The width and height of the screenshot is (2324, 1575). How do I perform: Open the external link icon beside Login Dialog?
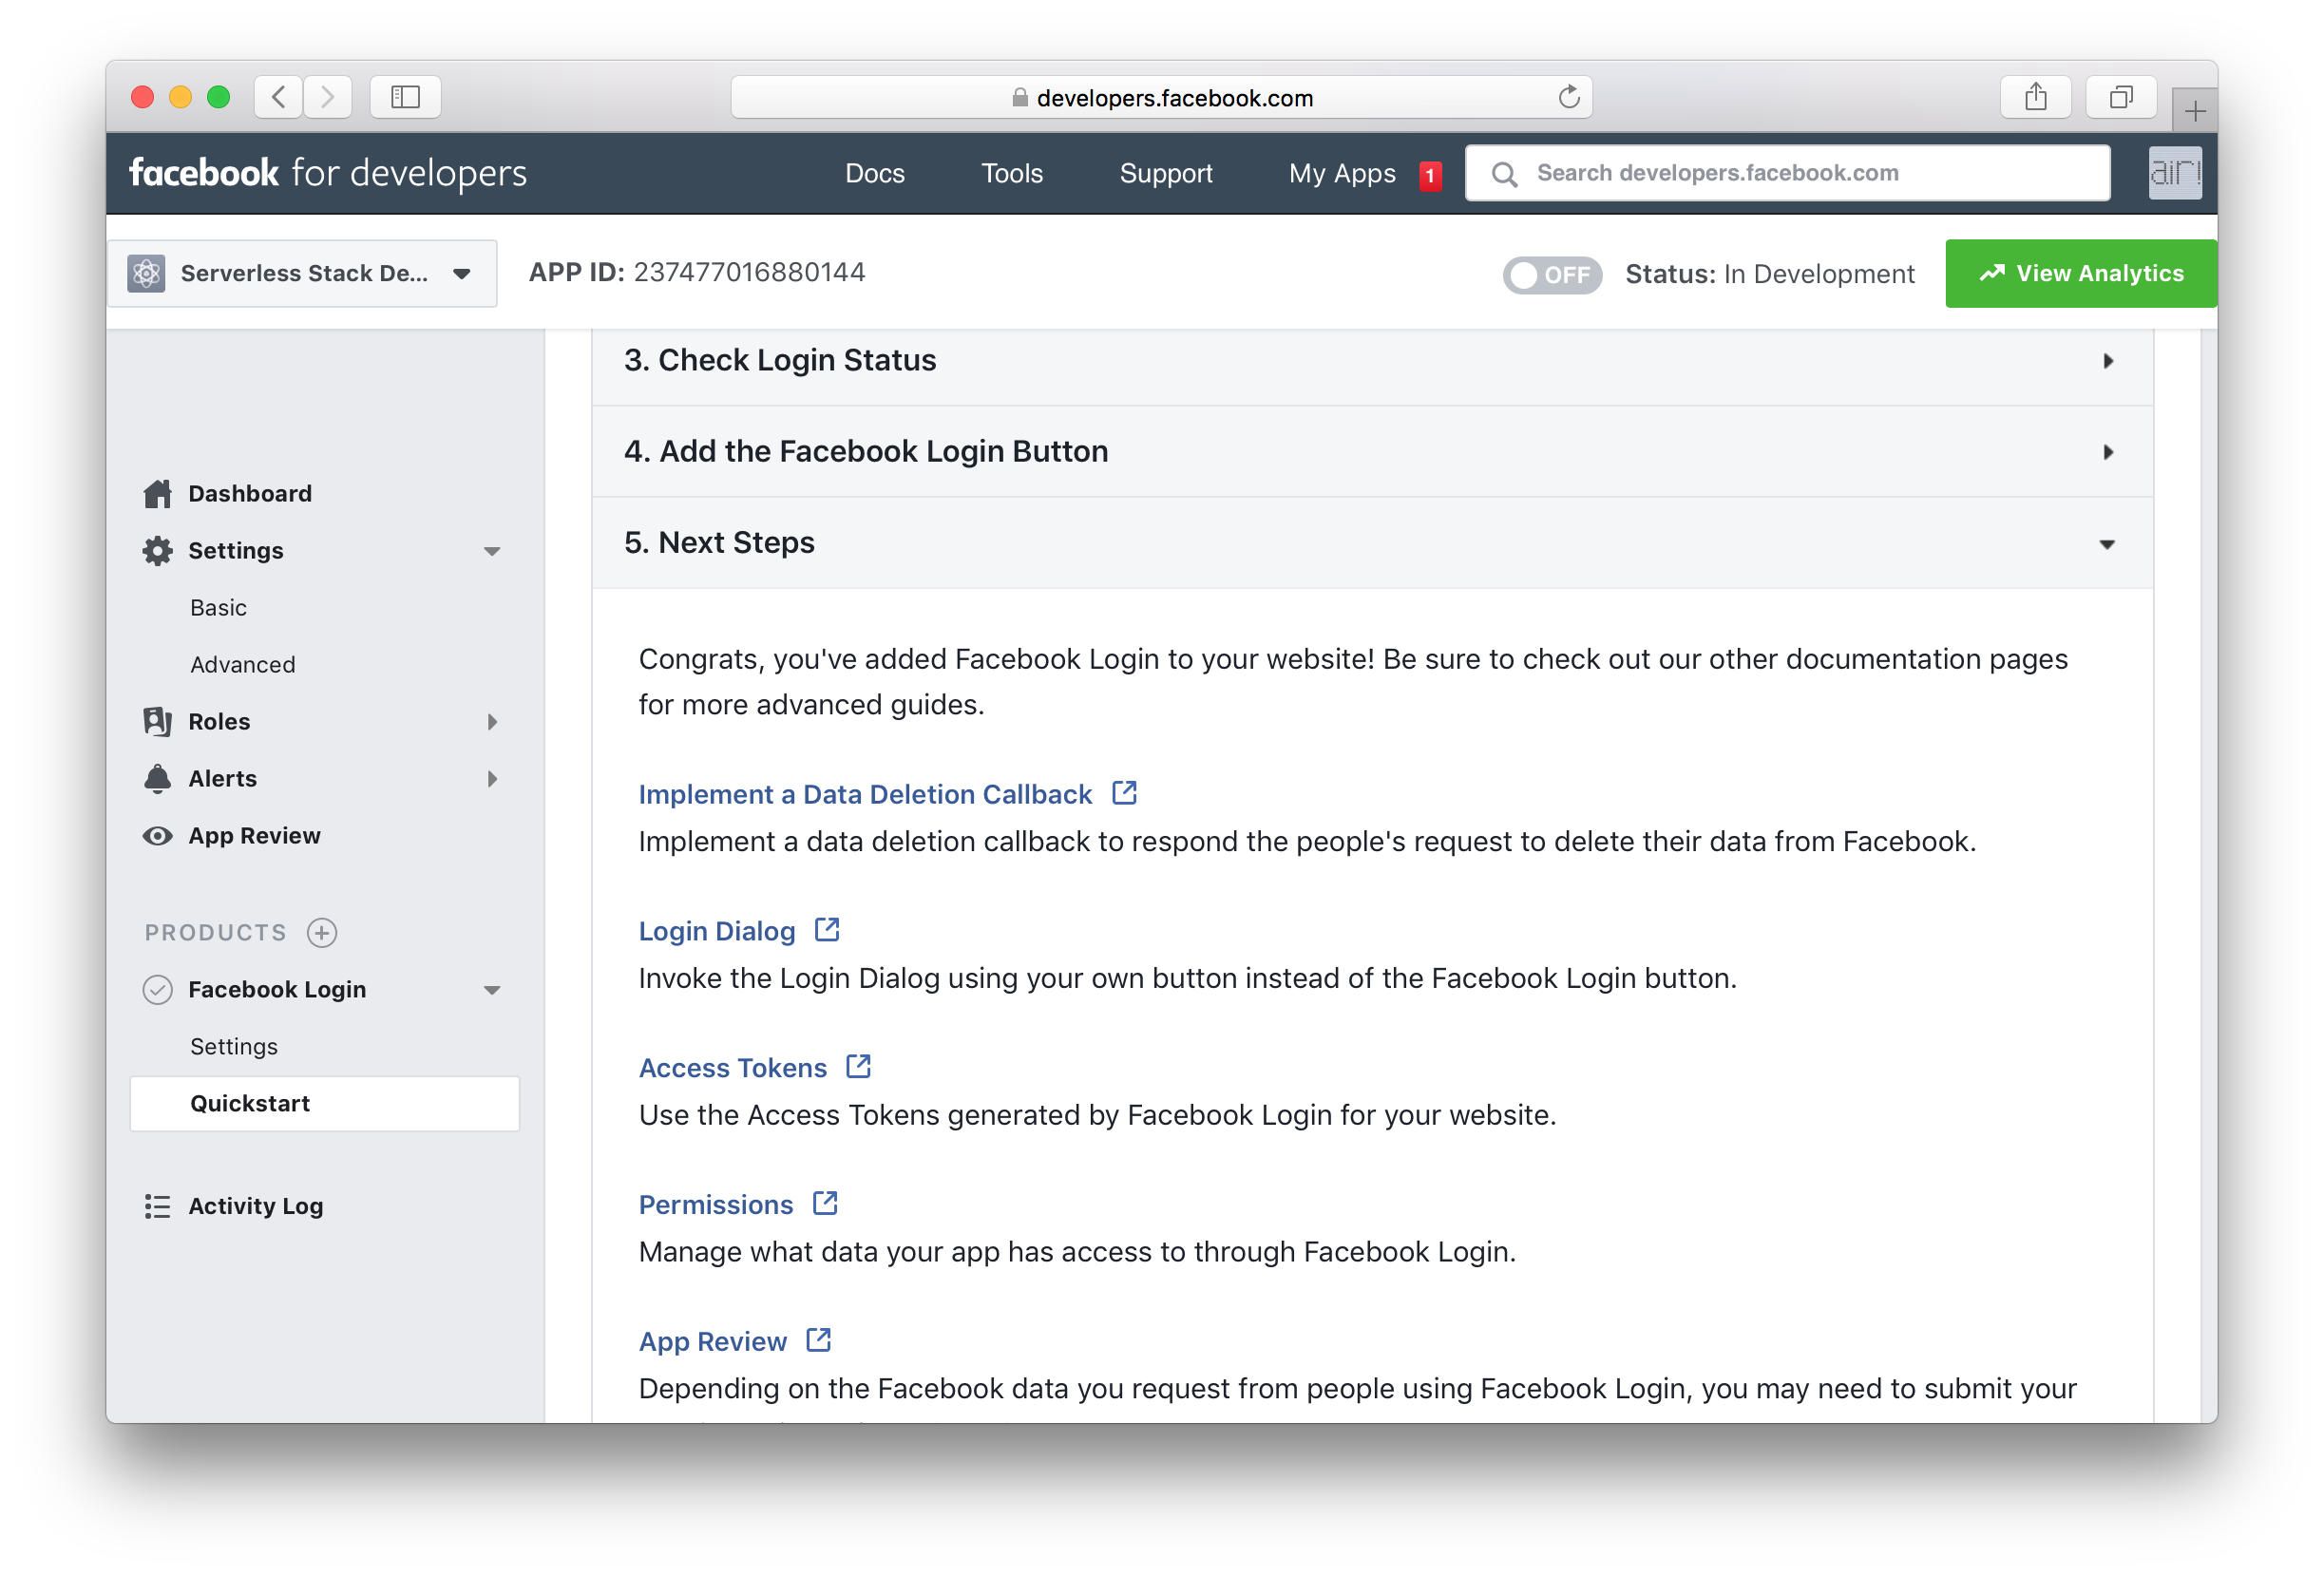[x=826, y=929]
